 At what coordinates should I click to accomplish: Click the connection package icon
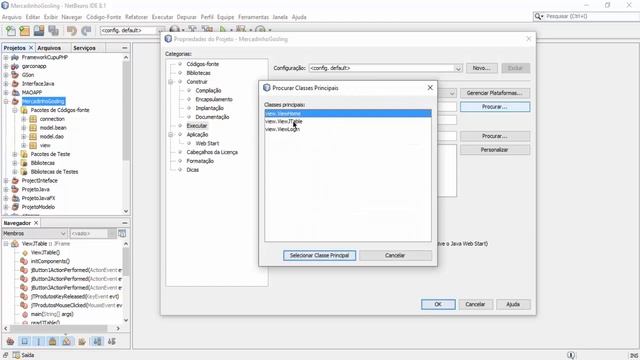33,119
